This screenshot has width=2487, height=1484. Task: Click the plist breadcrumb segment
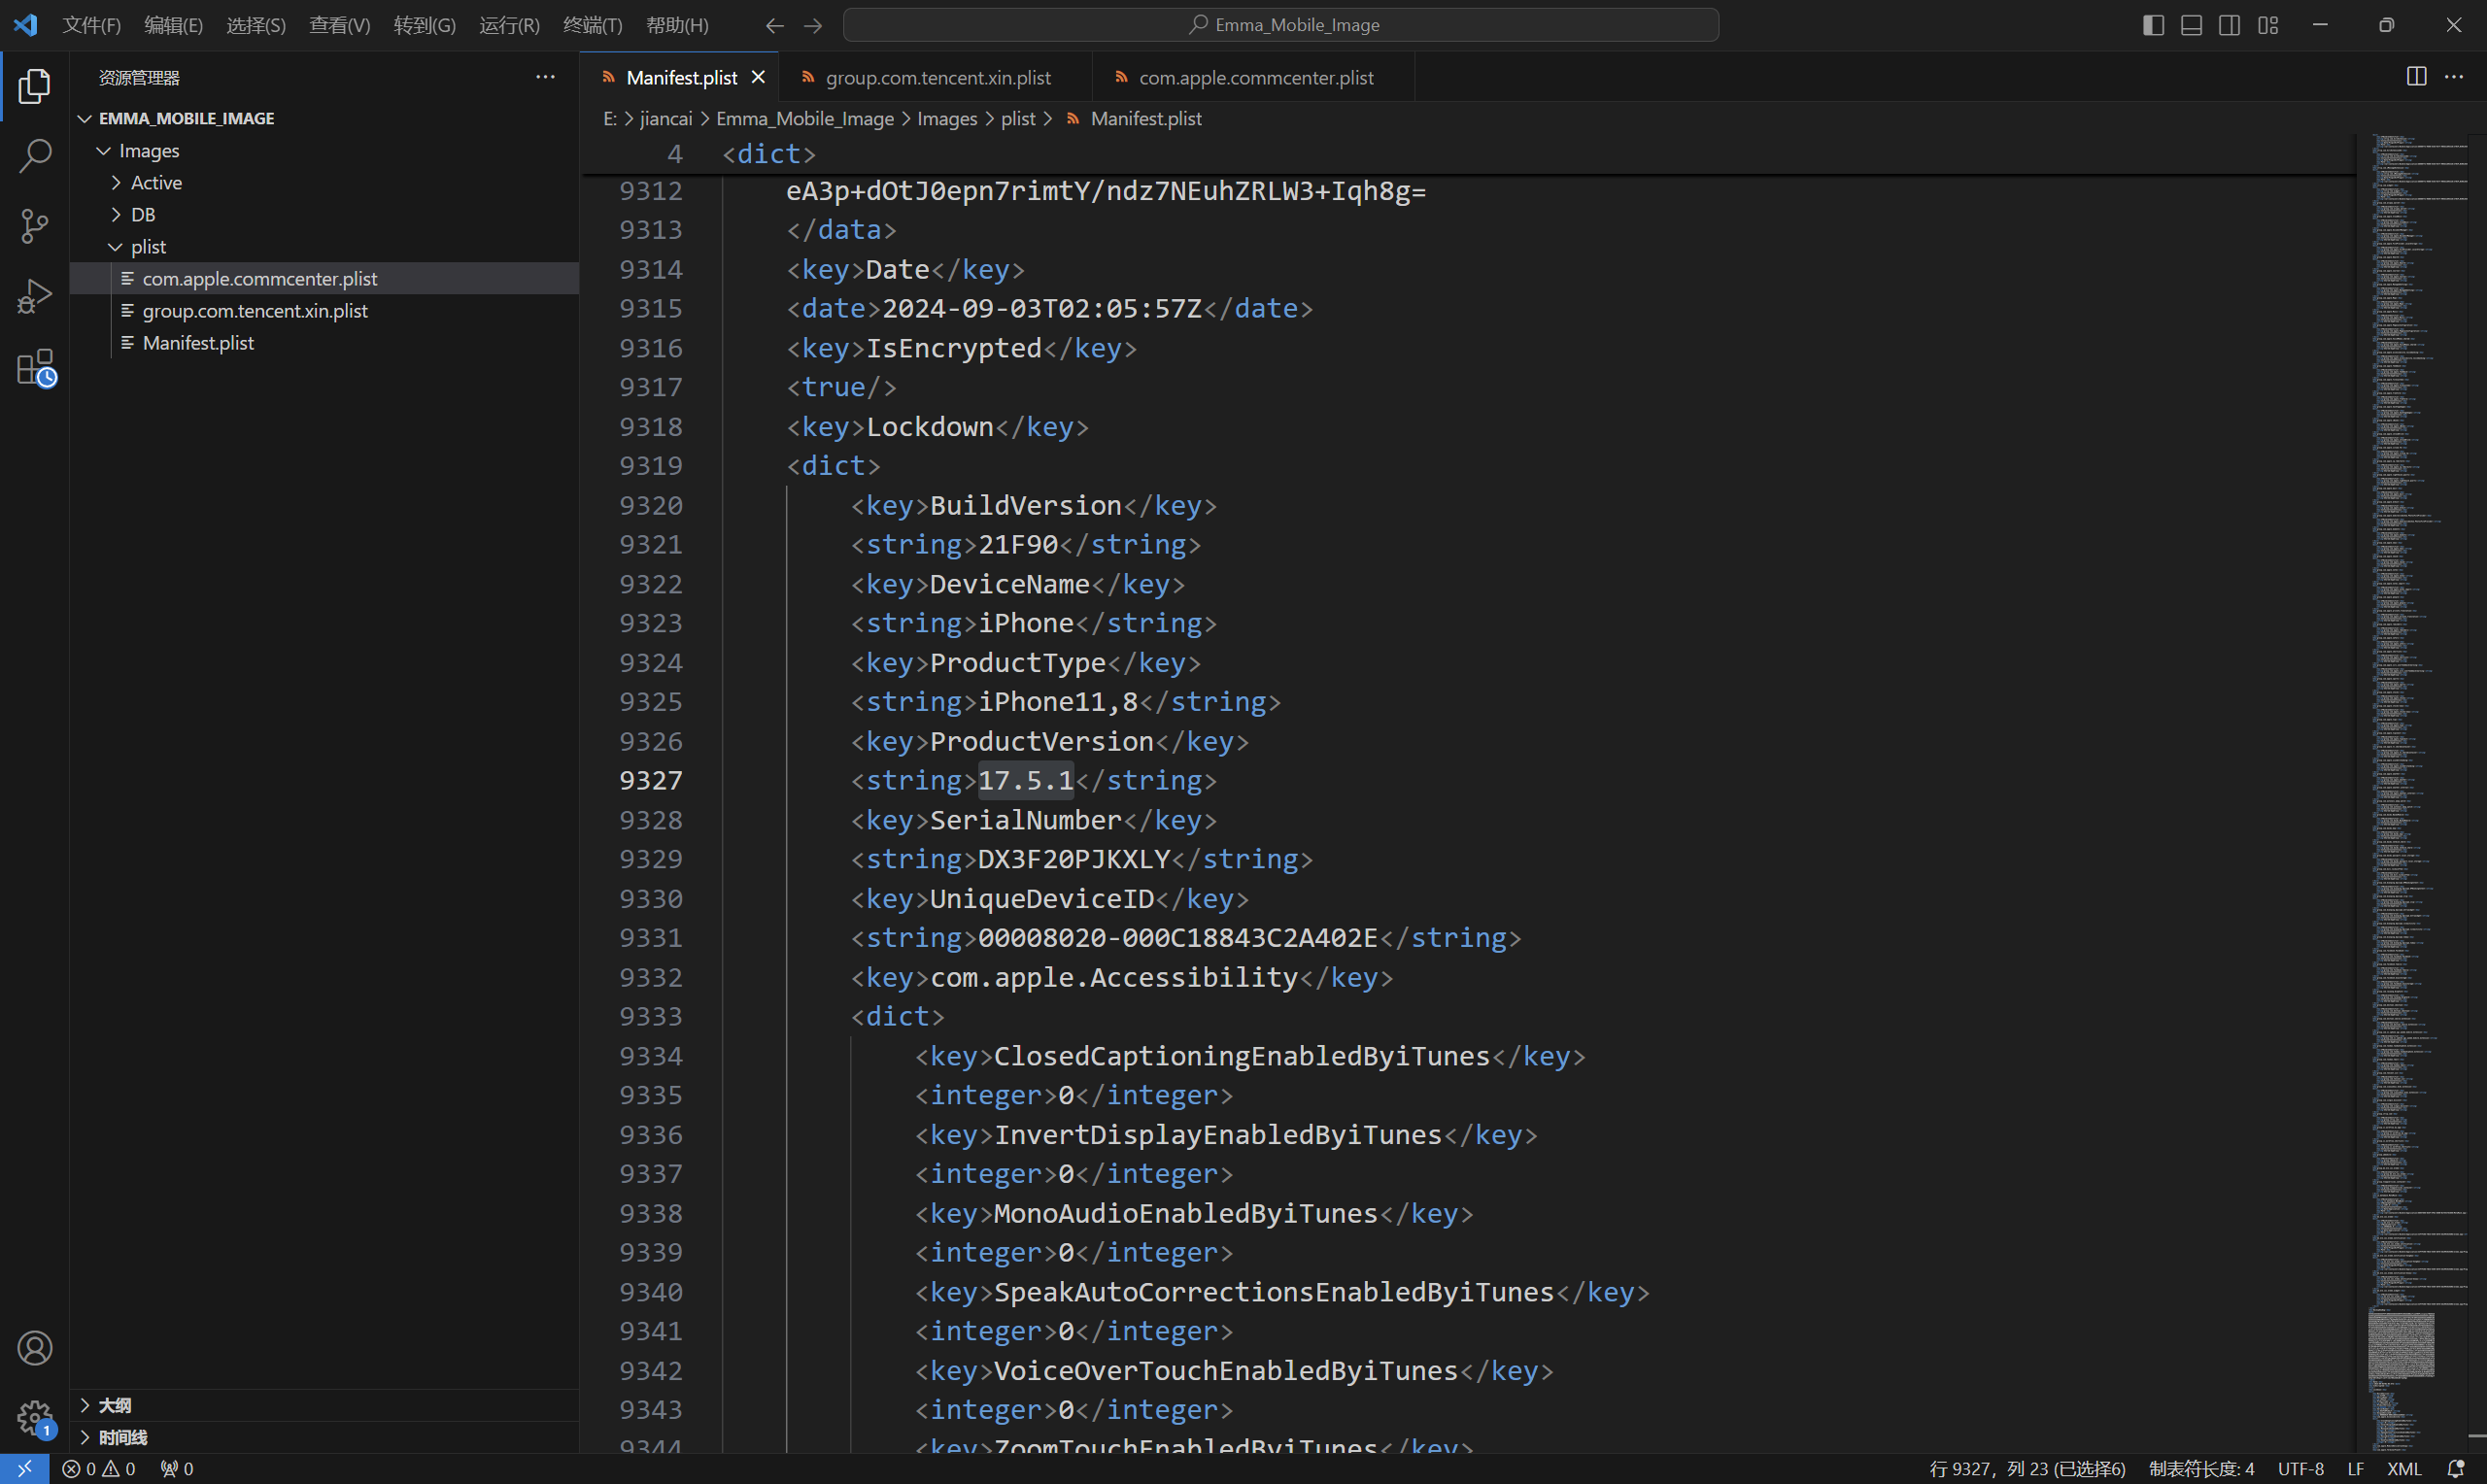(x=1018, y=118)
